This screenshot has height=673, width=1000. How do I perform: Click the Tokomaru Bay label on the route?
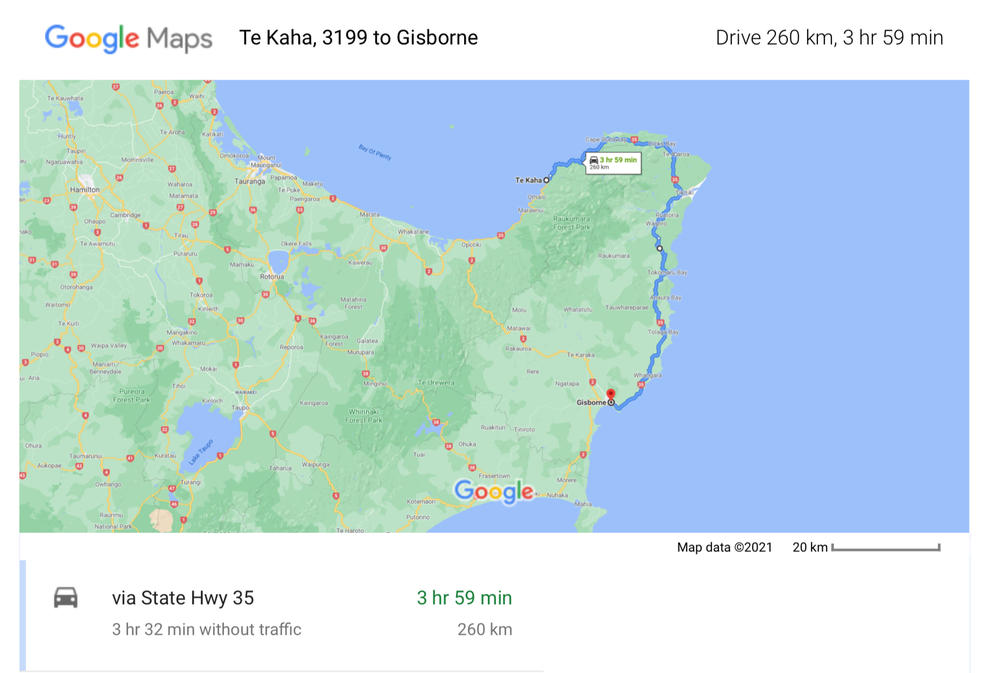667,272
